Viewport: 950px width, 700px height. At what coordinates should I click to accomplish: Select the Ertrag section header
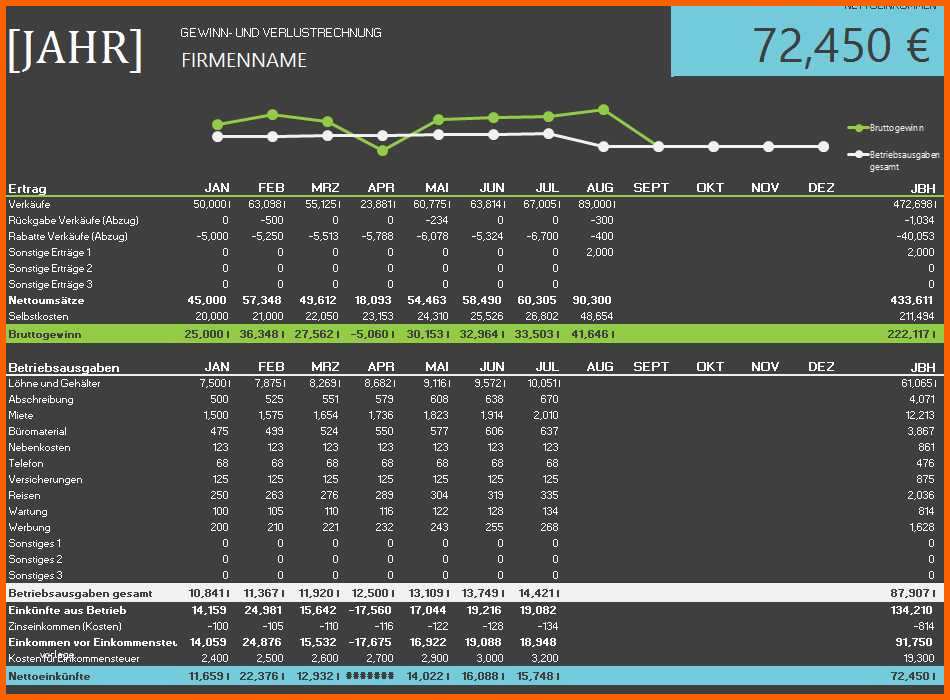click(x=27, y=188)
